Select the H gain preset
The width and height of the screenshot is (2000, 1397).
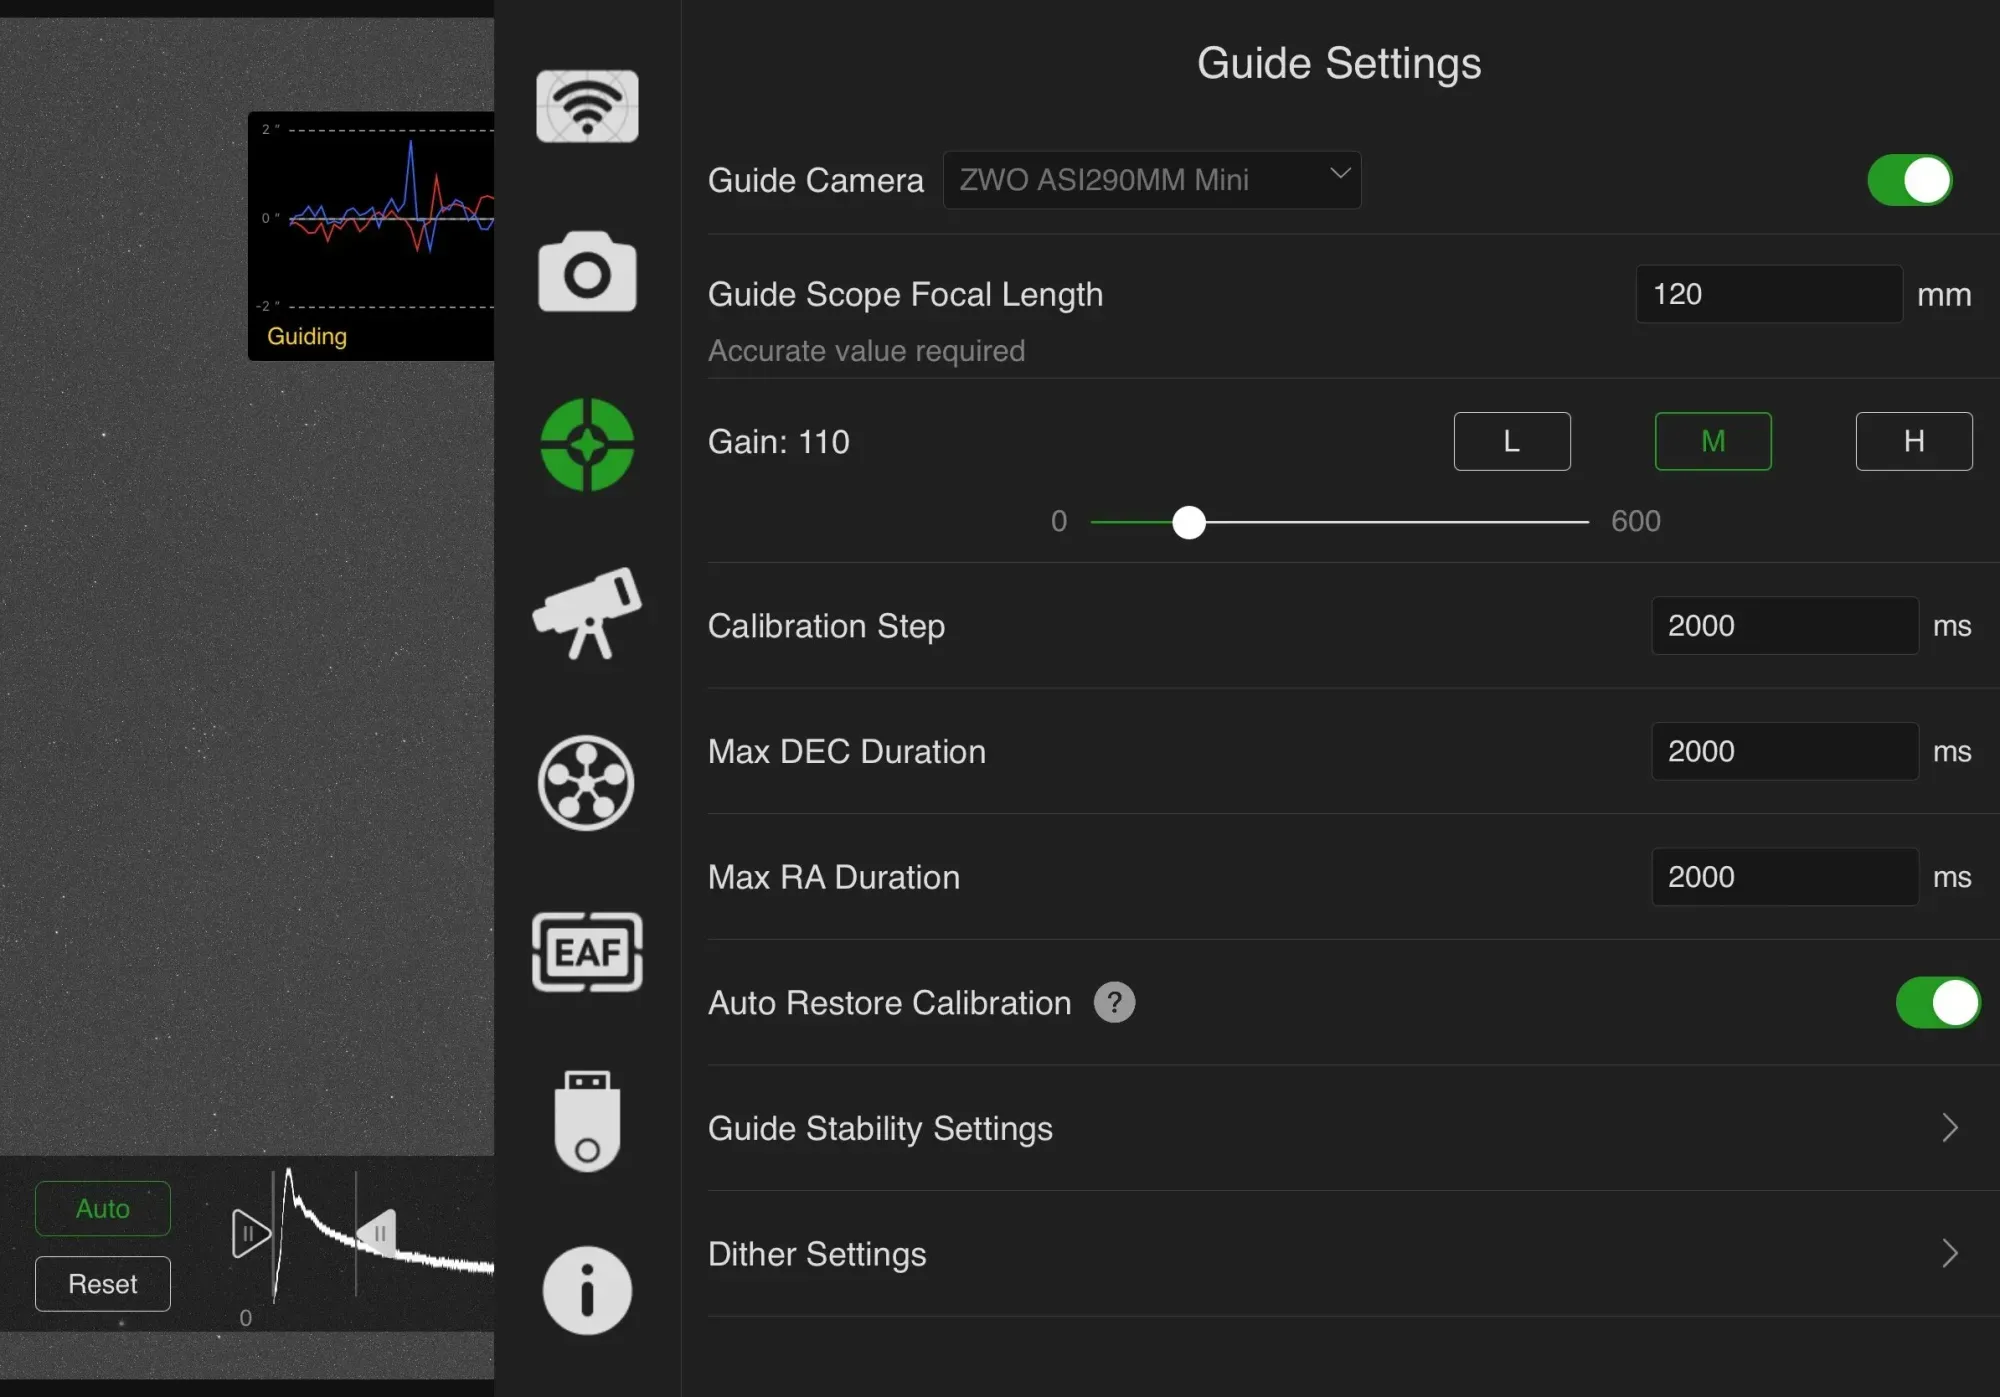click(1913, 441)
